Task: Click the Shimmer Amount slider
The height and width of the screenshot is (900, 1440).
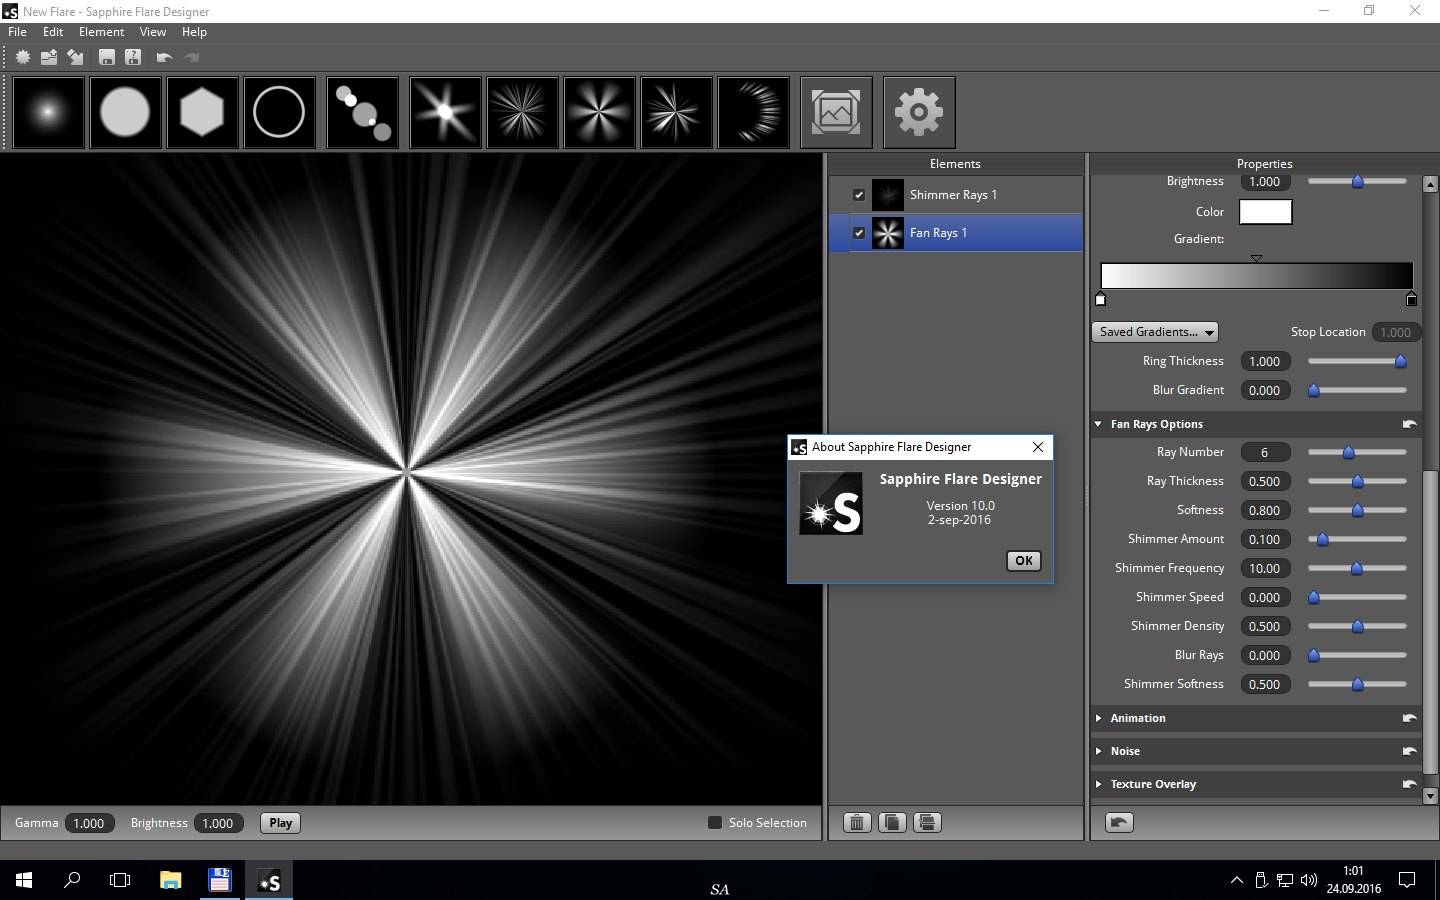Action: click(1357, 539)
